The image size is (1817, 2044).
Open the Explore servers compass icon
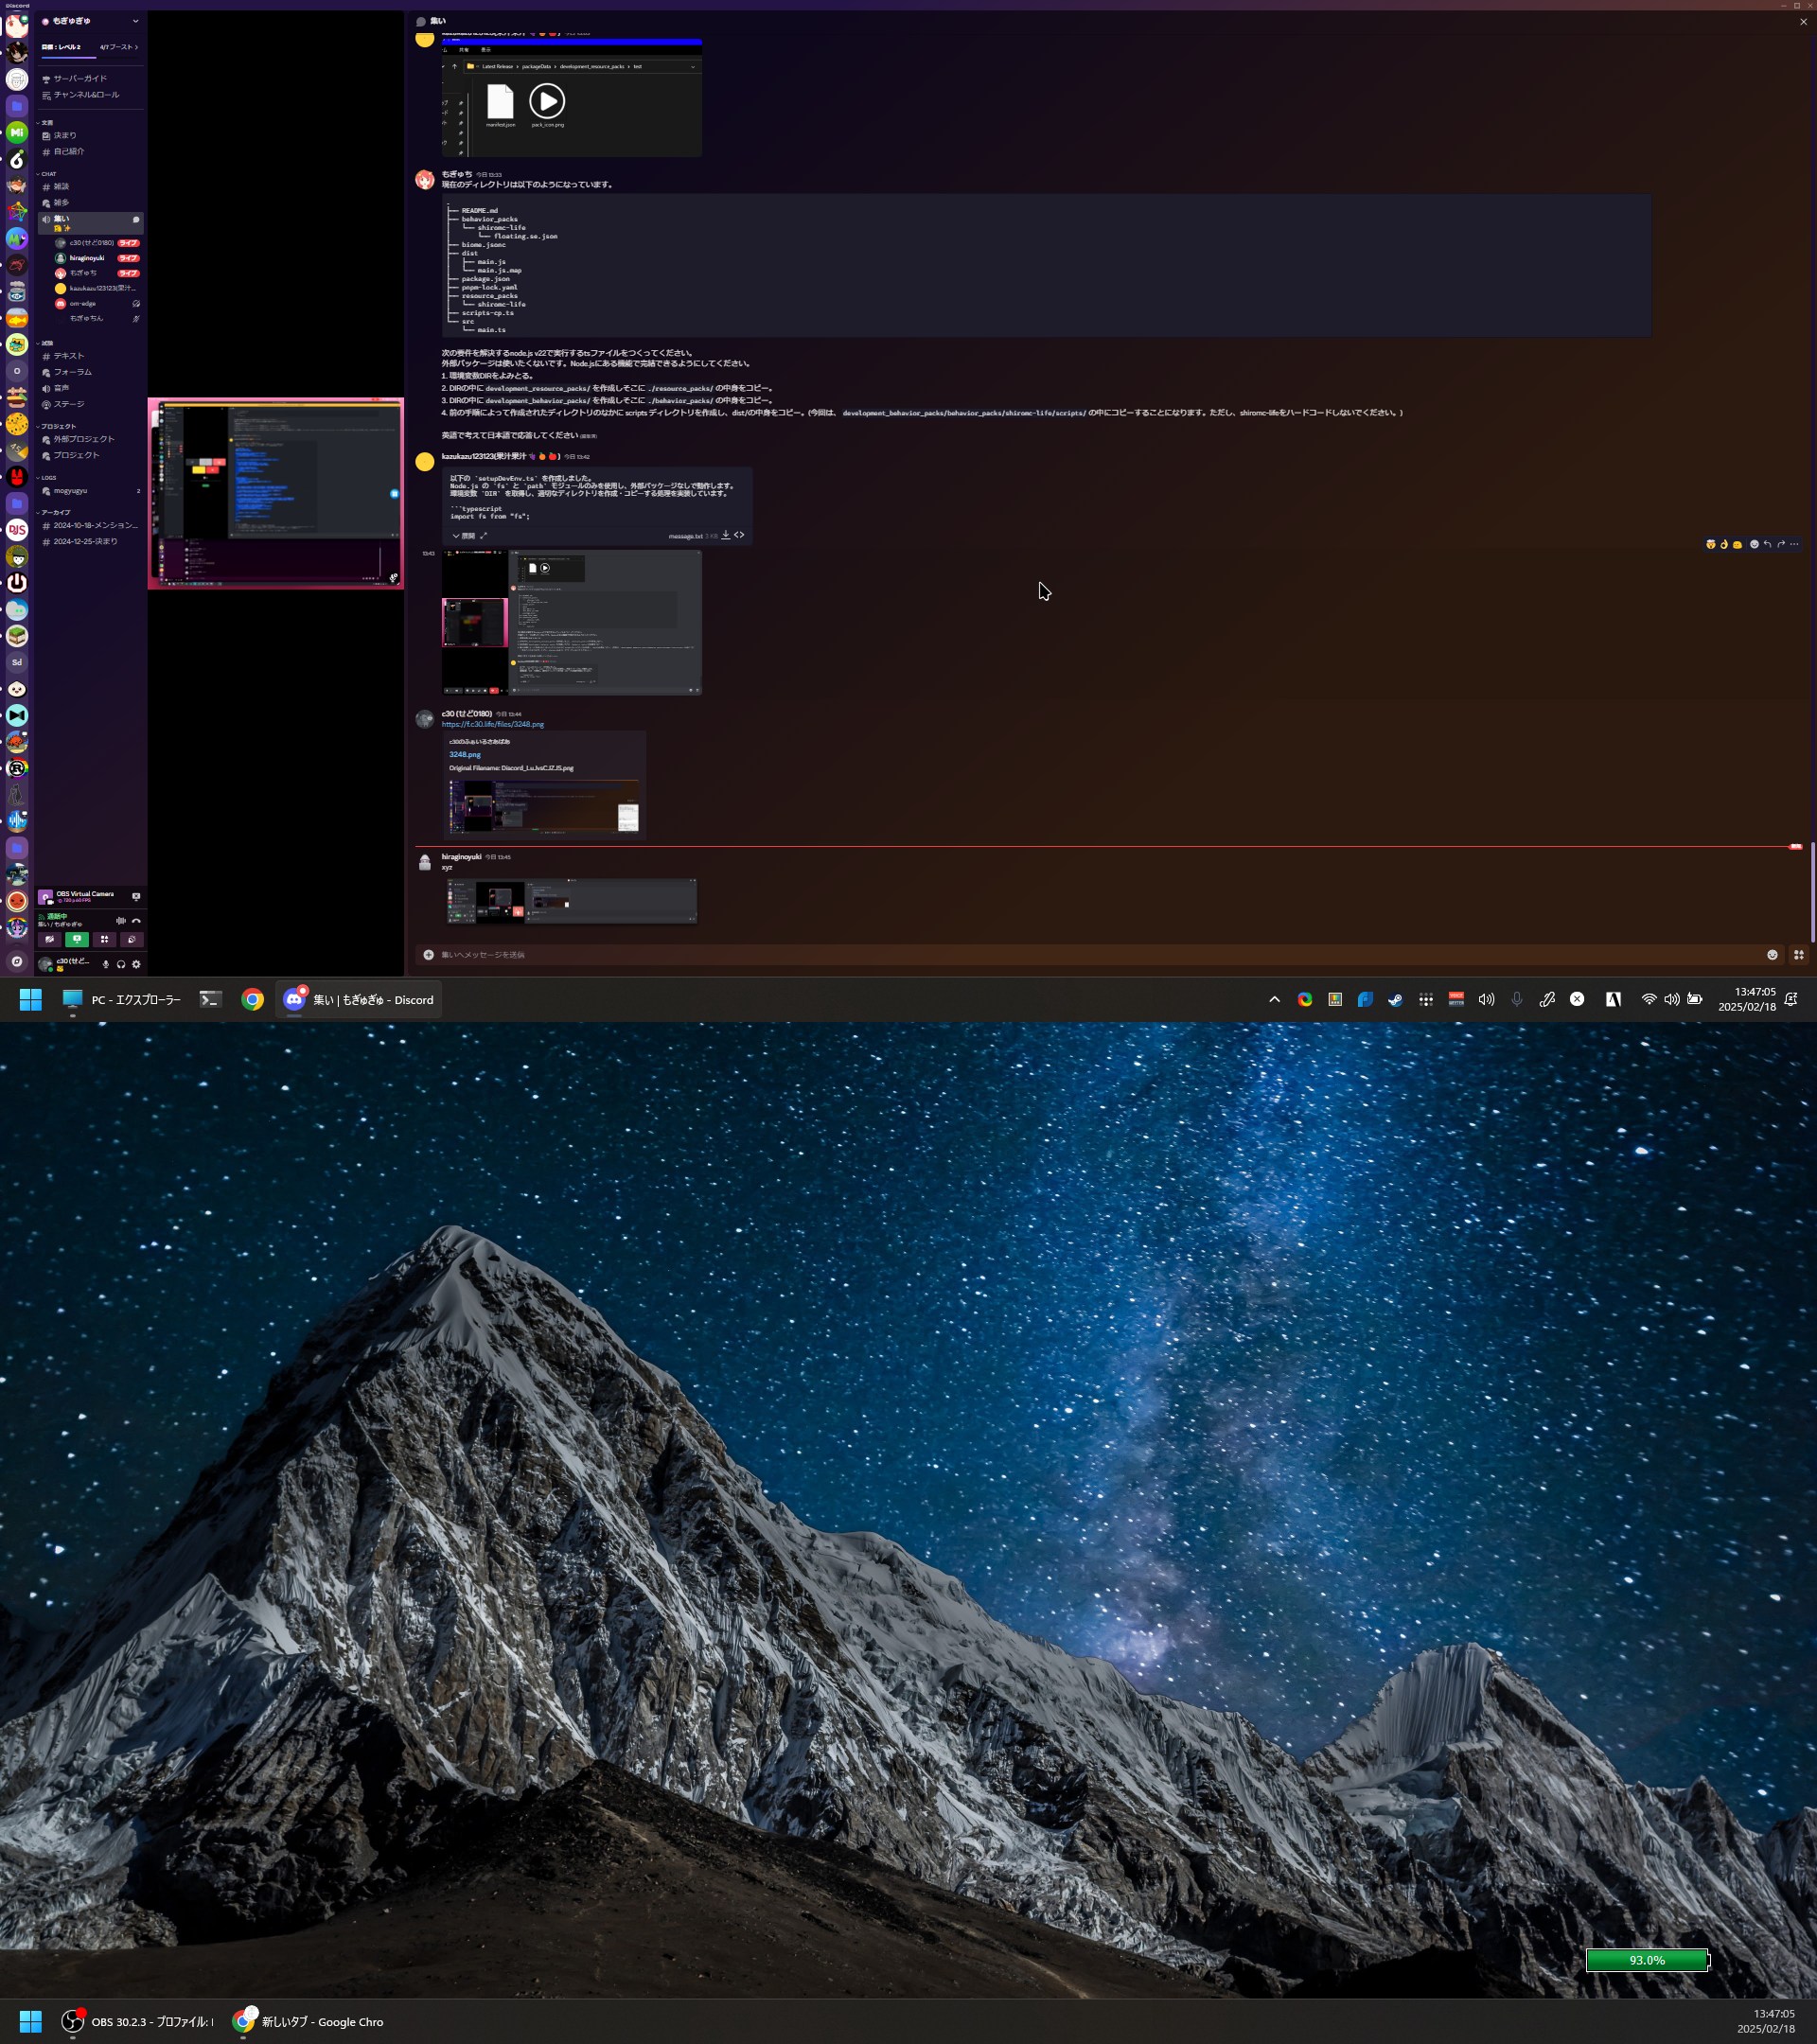pos(17,961)
